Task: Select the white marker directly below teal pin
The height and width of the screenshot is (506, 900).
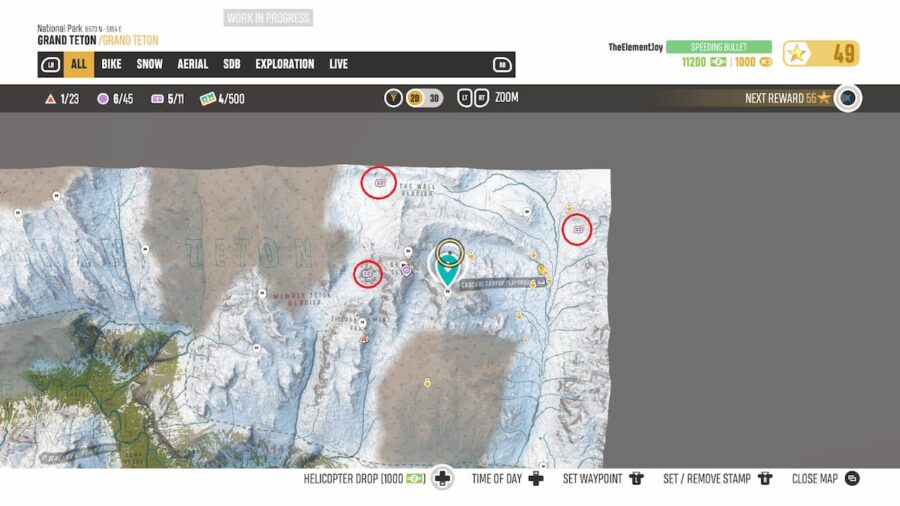Action: (448, 293)
